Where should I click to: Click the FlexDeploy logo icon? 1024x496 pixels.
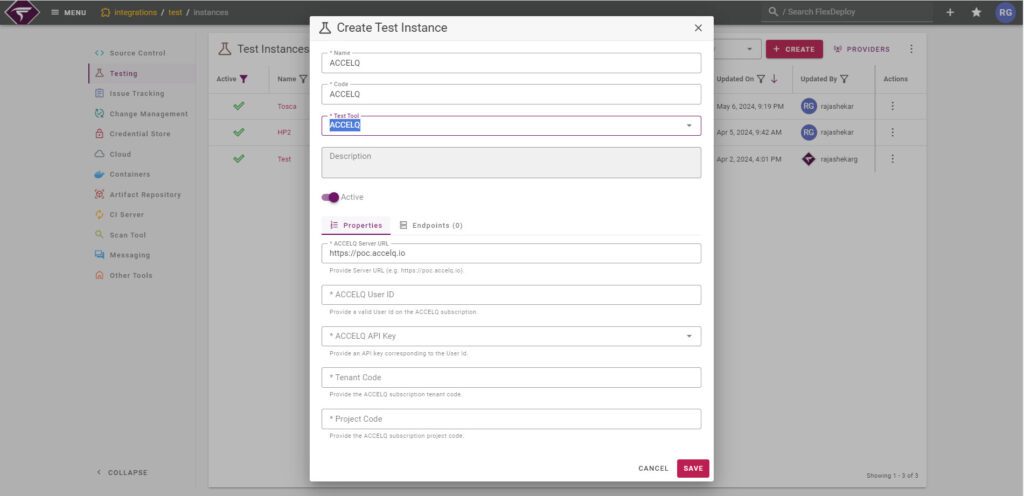pyautogui.click(x=22, y=12)
